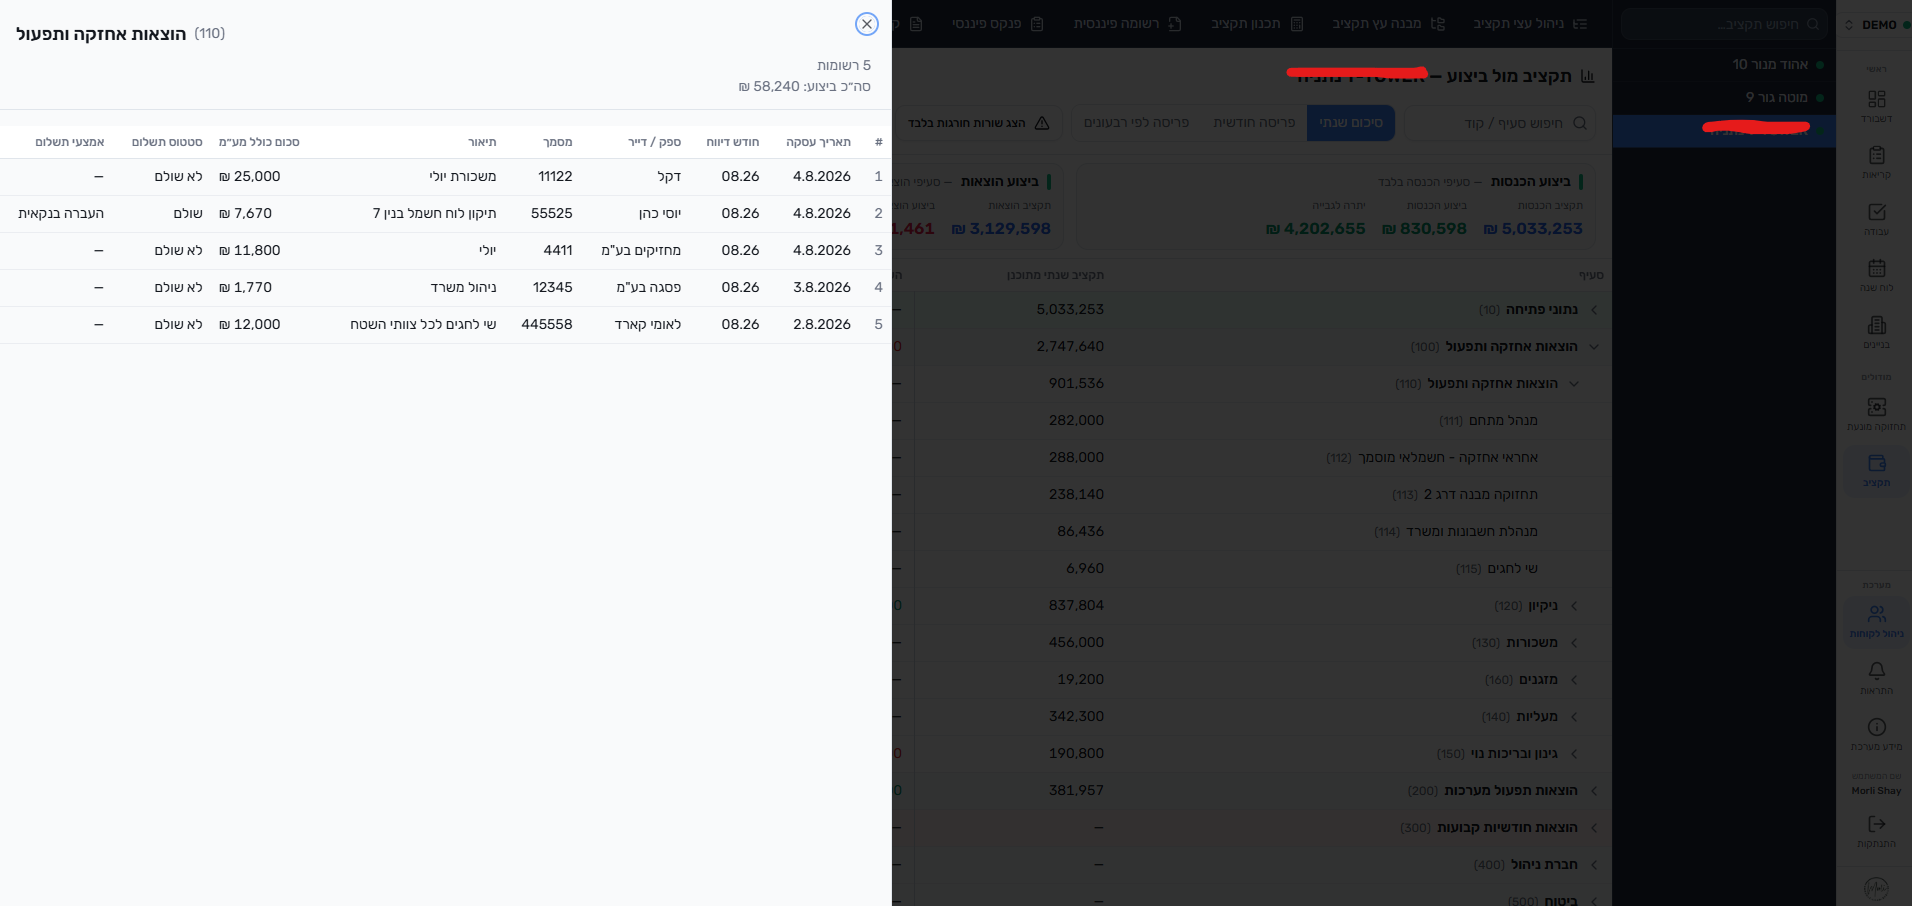Click the תיקון לוח חשמל בנין 7 description
This screenshot has width=1912, height=906.
tap(434, 214)
